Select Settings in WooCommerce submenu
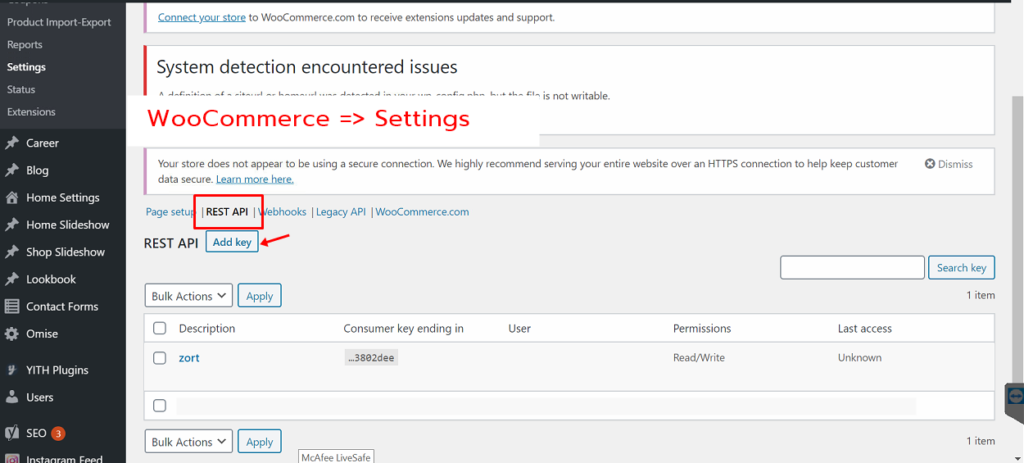The image size is (1024, 463). pos(26,67)
